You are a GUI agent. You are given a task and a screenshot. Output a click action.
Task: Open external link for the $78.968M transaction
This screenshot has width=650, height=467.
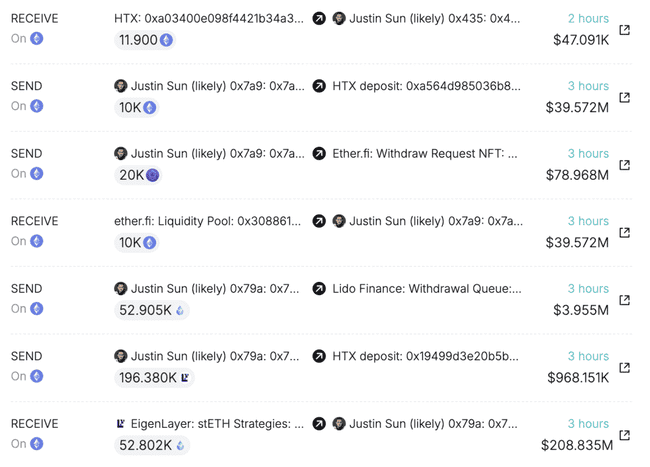[x=625, y=165]
